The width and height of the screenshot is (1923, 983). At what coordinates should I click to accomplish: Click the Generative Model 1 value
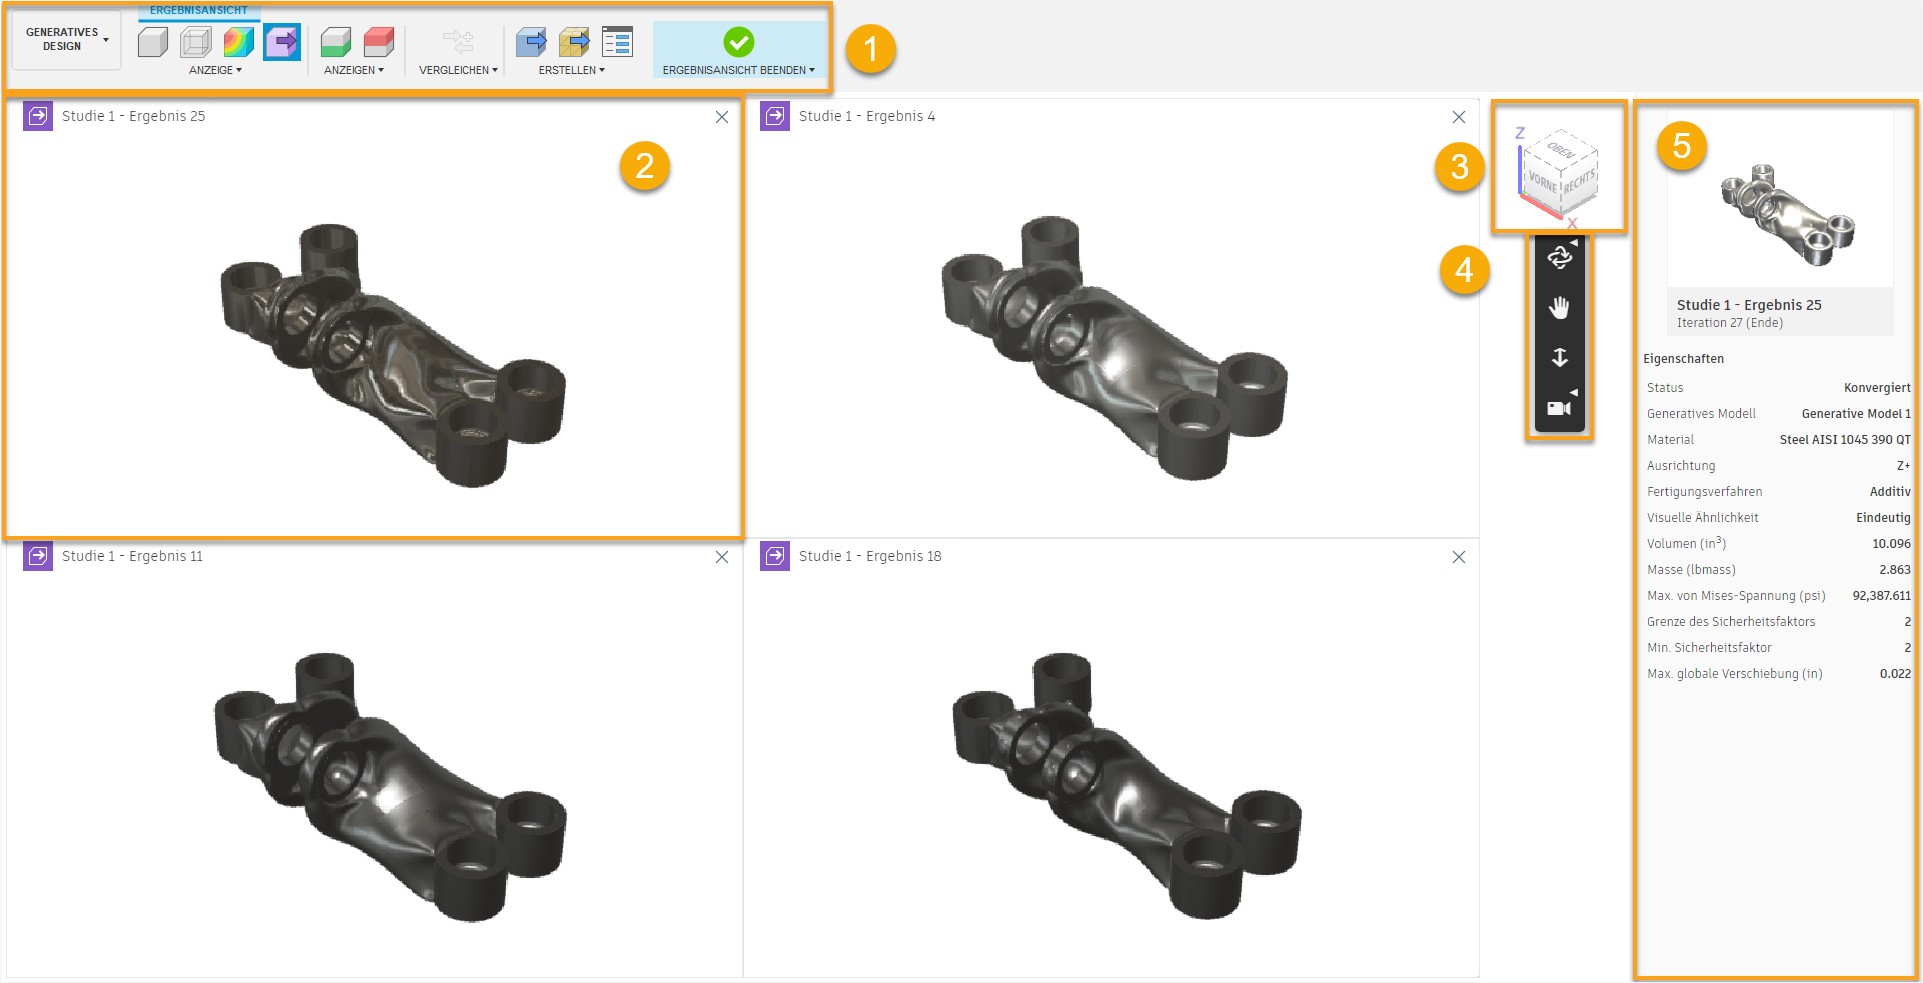(x=1856, y=414)
